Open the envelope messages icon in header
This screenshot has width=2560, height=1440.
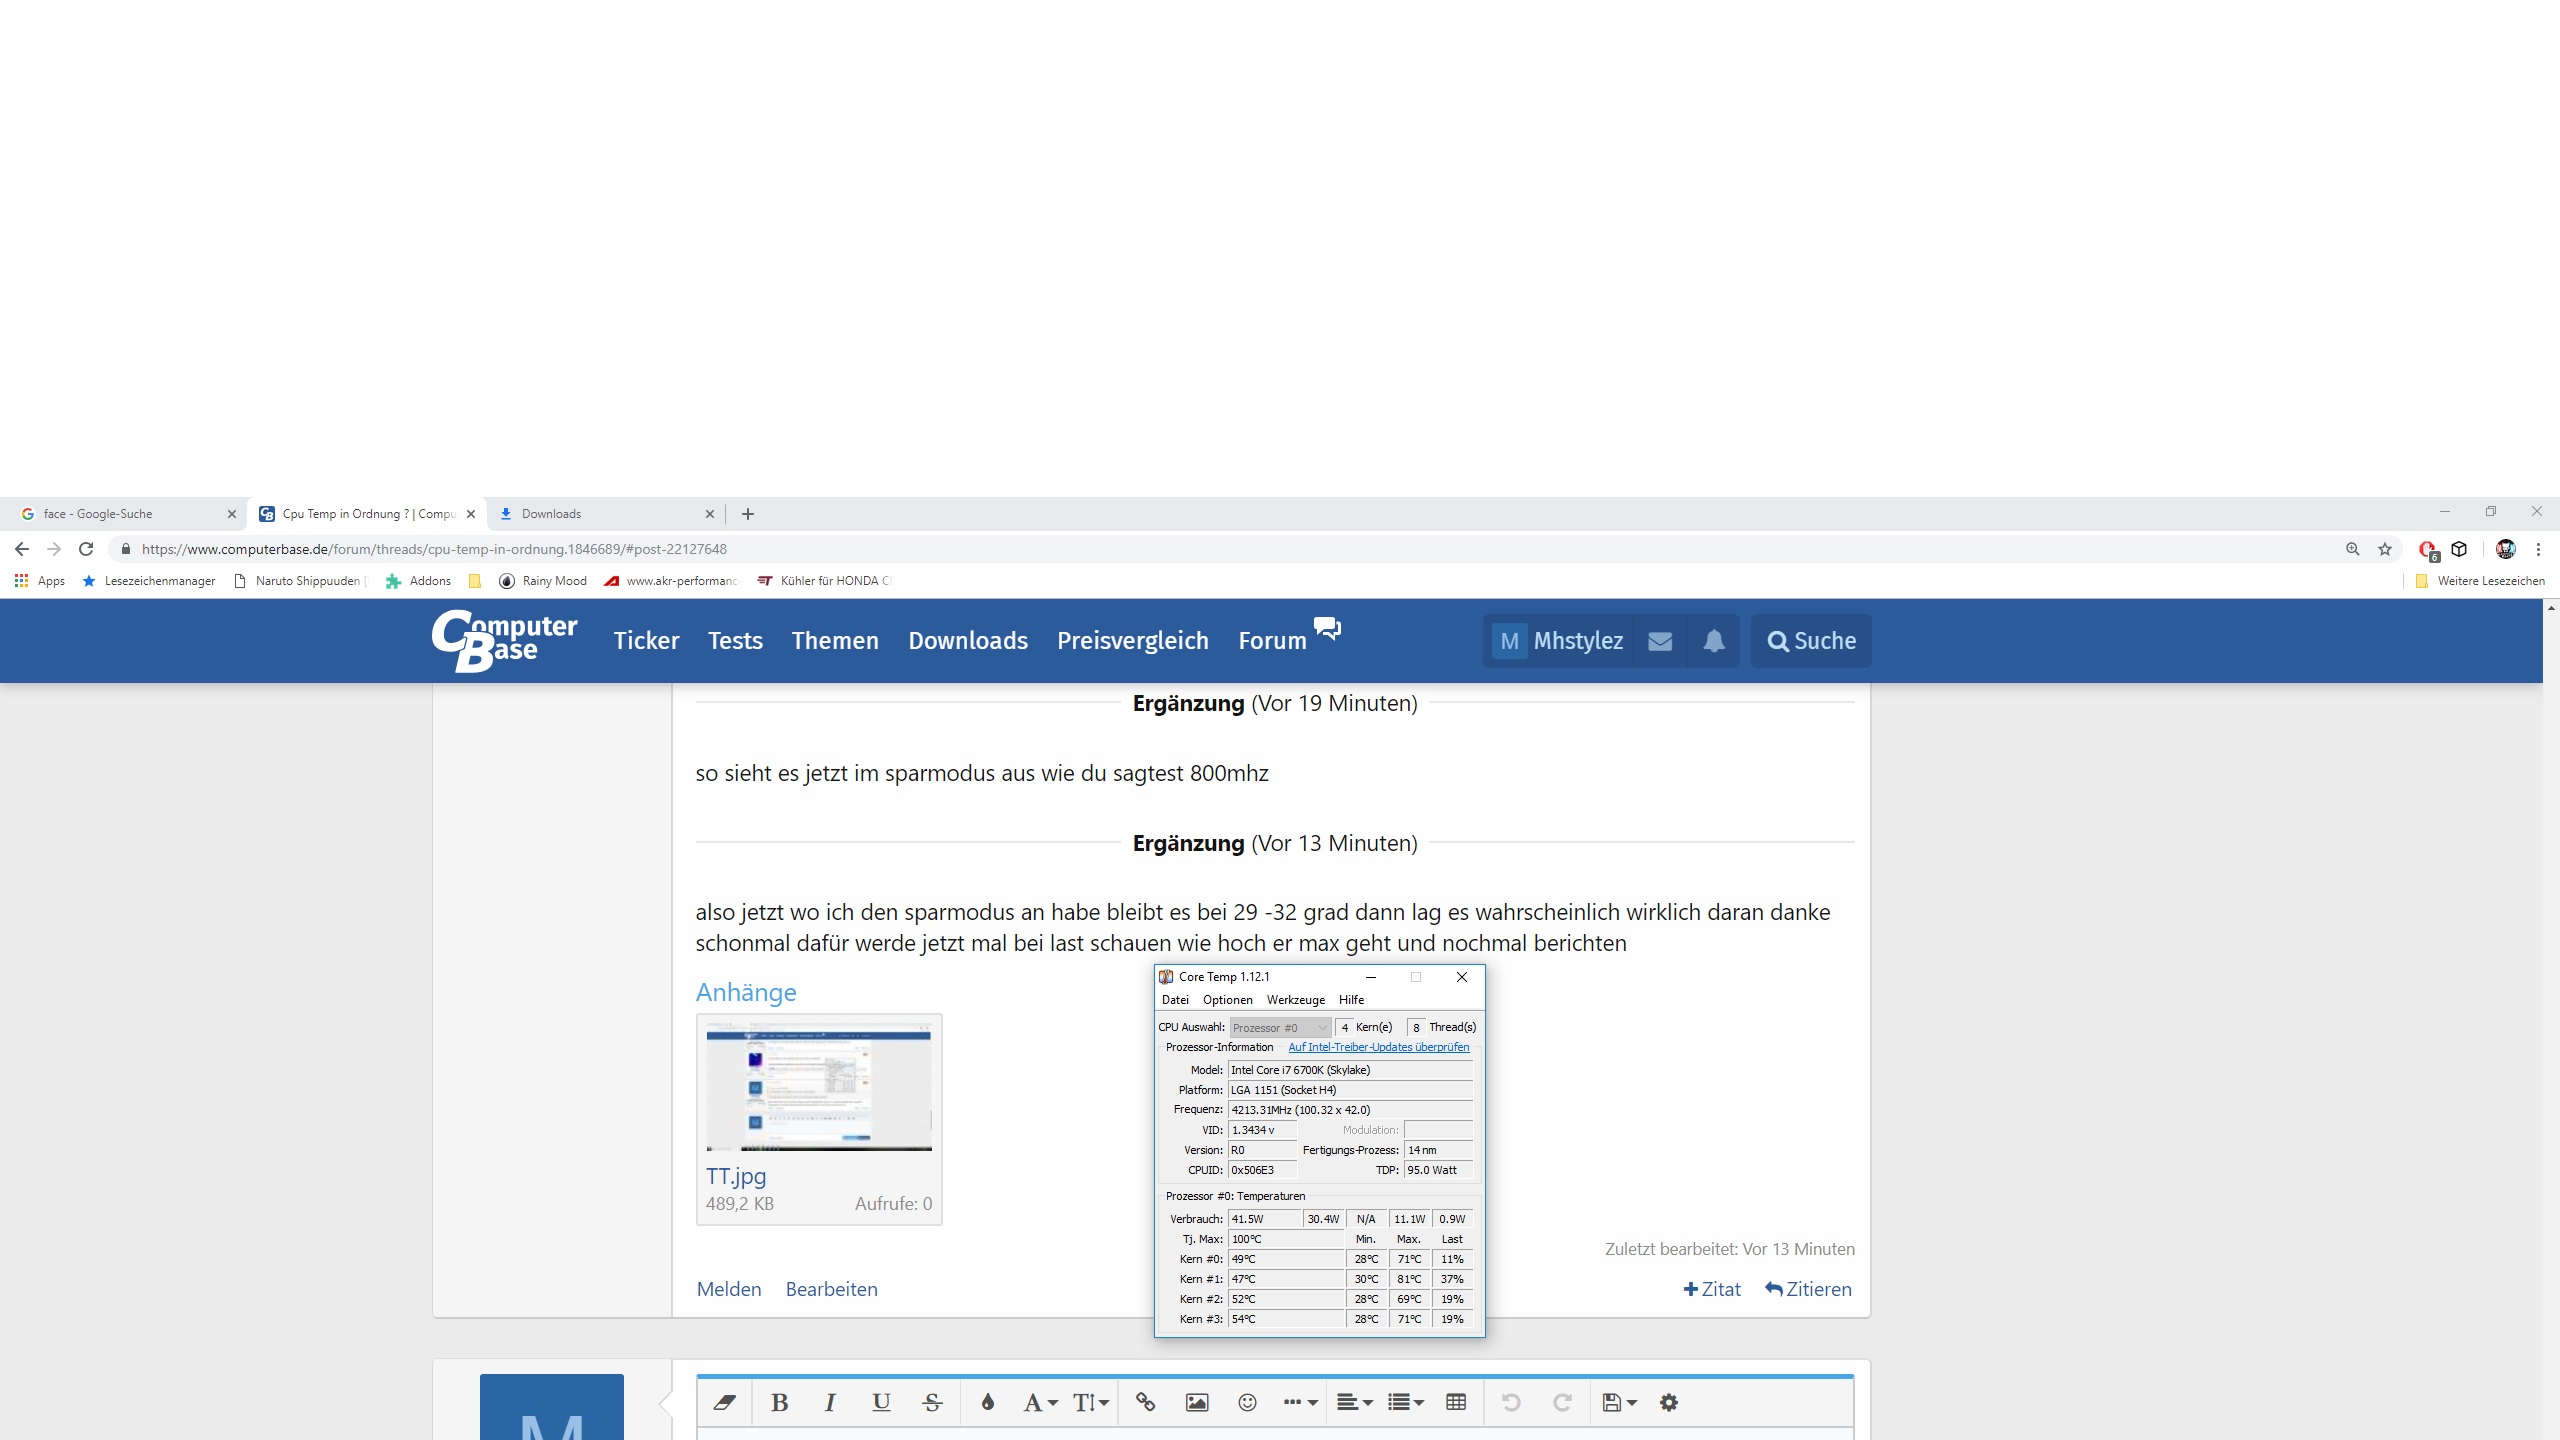point(1660,641)
